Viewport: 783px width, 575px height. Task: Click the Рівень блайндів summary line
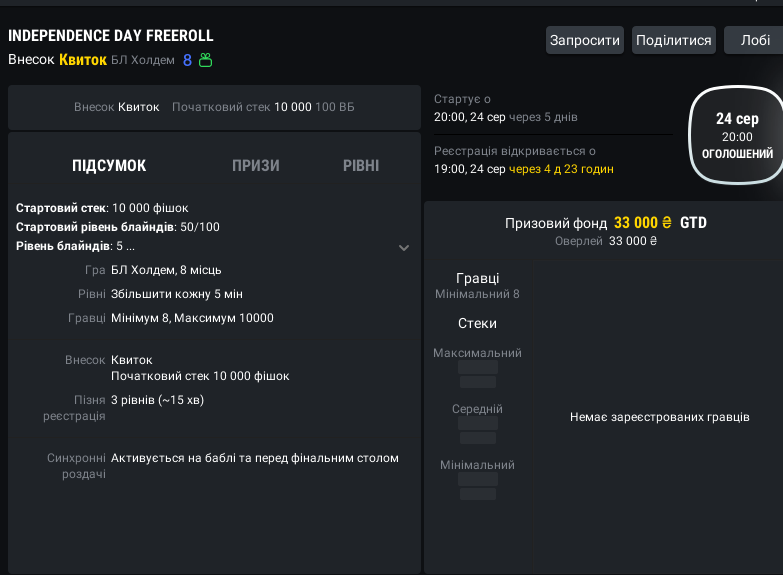coord(75,246)
